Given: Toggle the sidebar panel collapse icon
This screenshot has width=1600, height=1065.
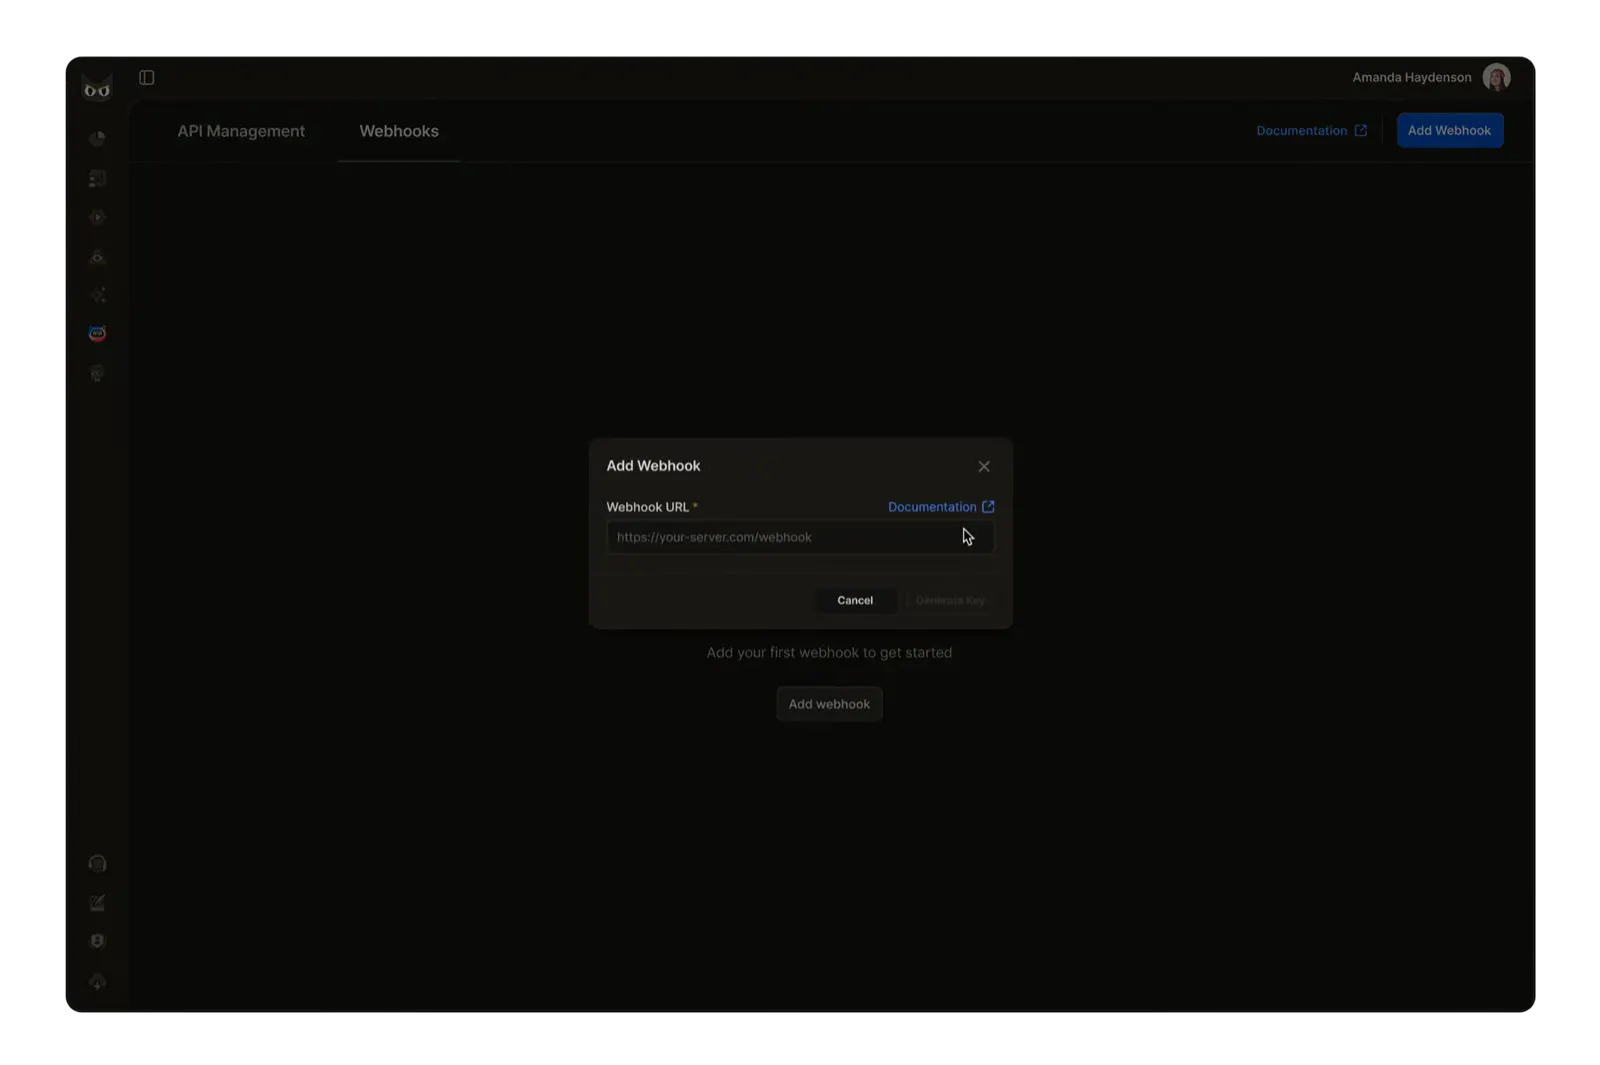Looking at the screenshot, I should pyautogui.click(x=147, y=77).
